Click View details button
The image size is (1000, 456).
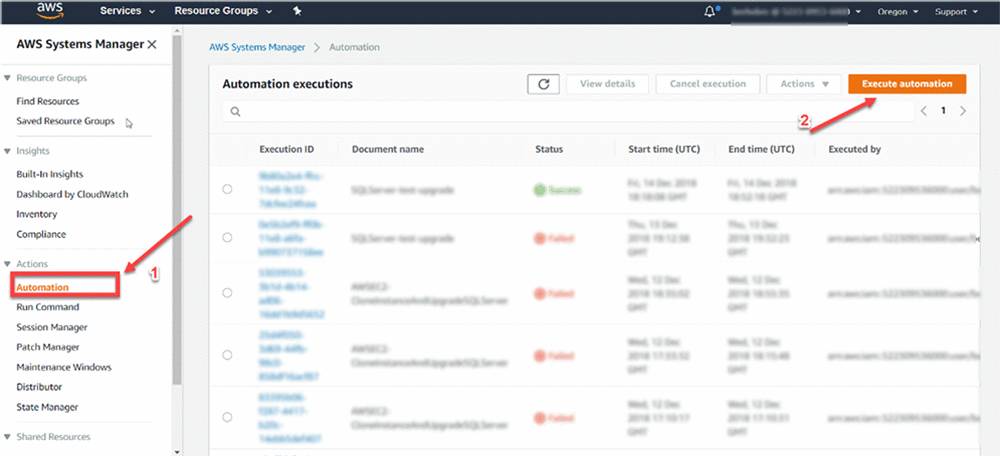tap(607, 84)
